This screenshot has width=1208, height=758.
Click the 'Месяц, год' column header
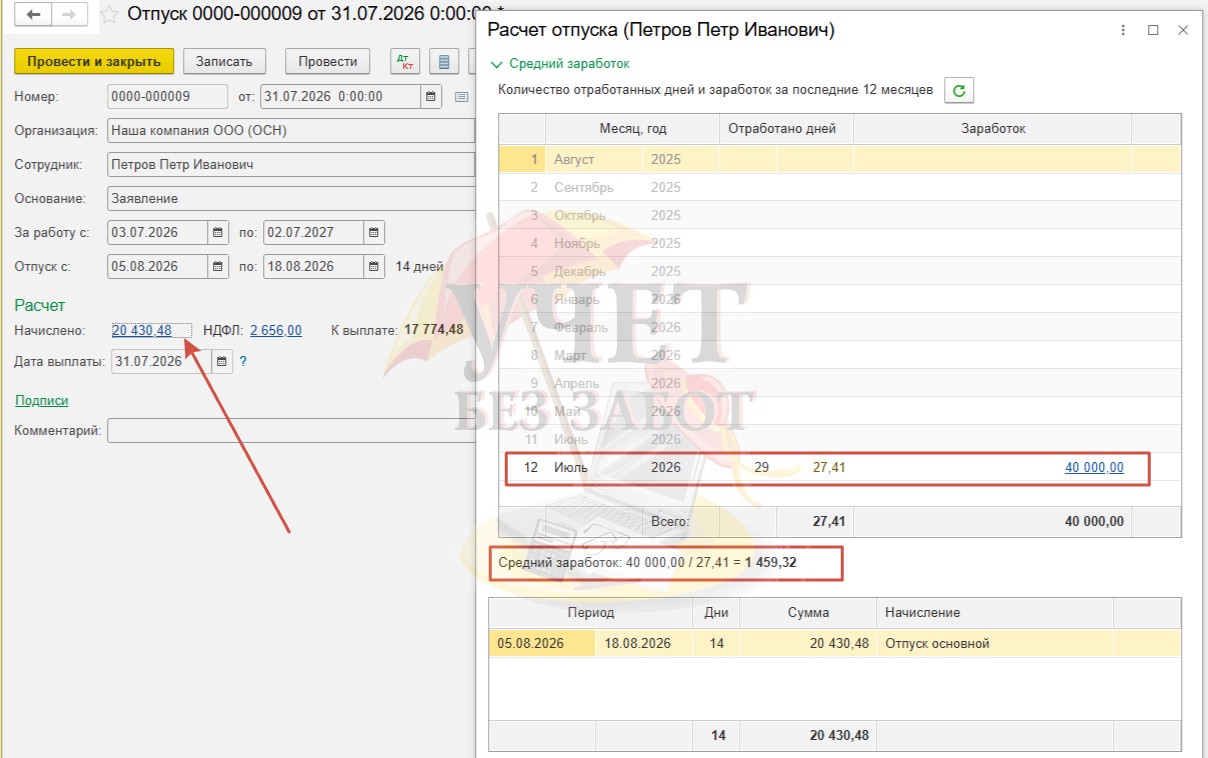633,129
